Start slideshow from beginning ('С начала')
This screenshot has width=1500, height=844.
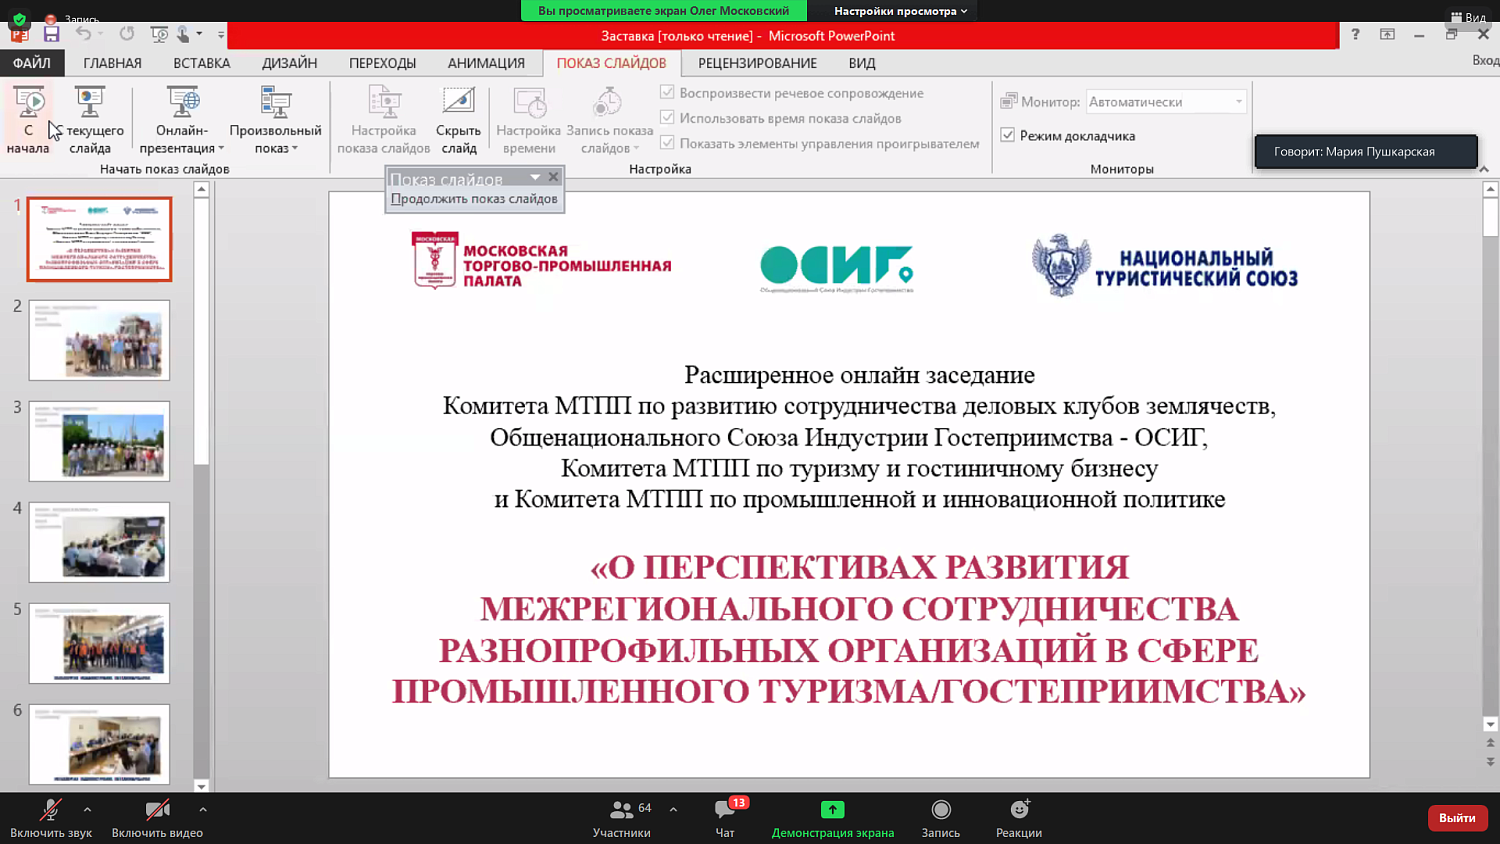pyautogui.click(x=30, y=118)
